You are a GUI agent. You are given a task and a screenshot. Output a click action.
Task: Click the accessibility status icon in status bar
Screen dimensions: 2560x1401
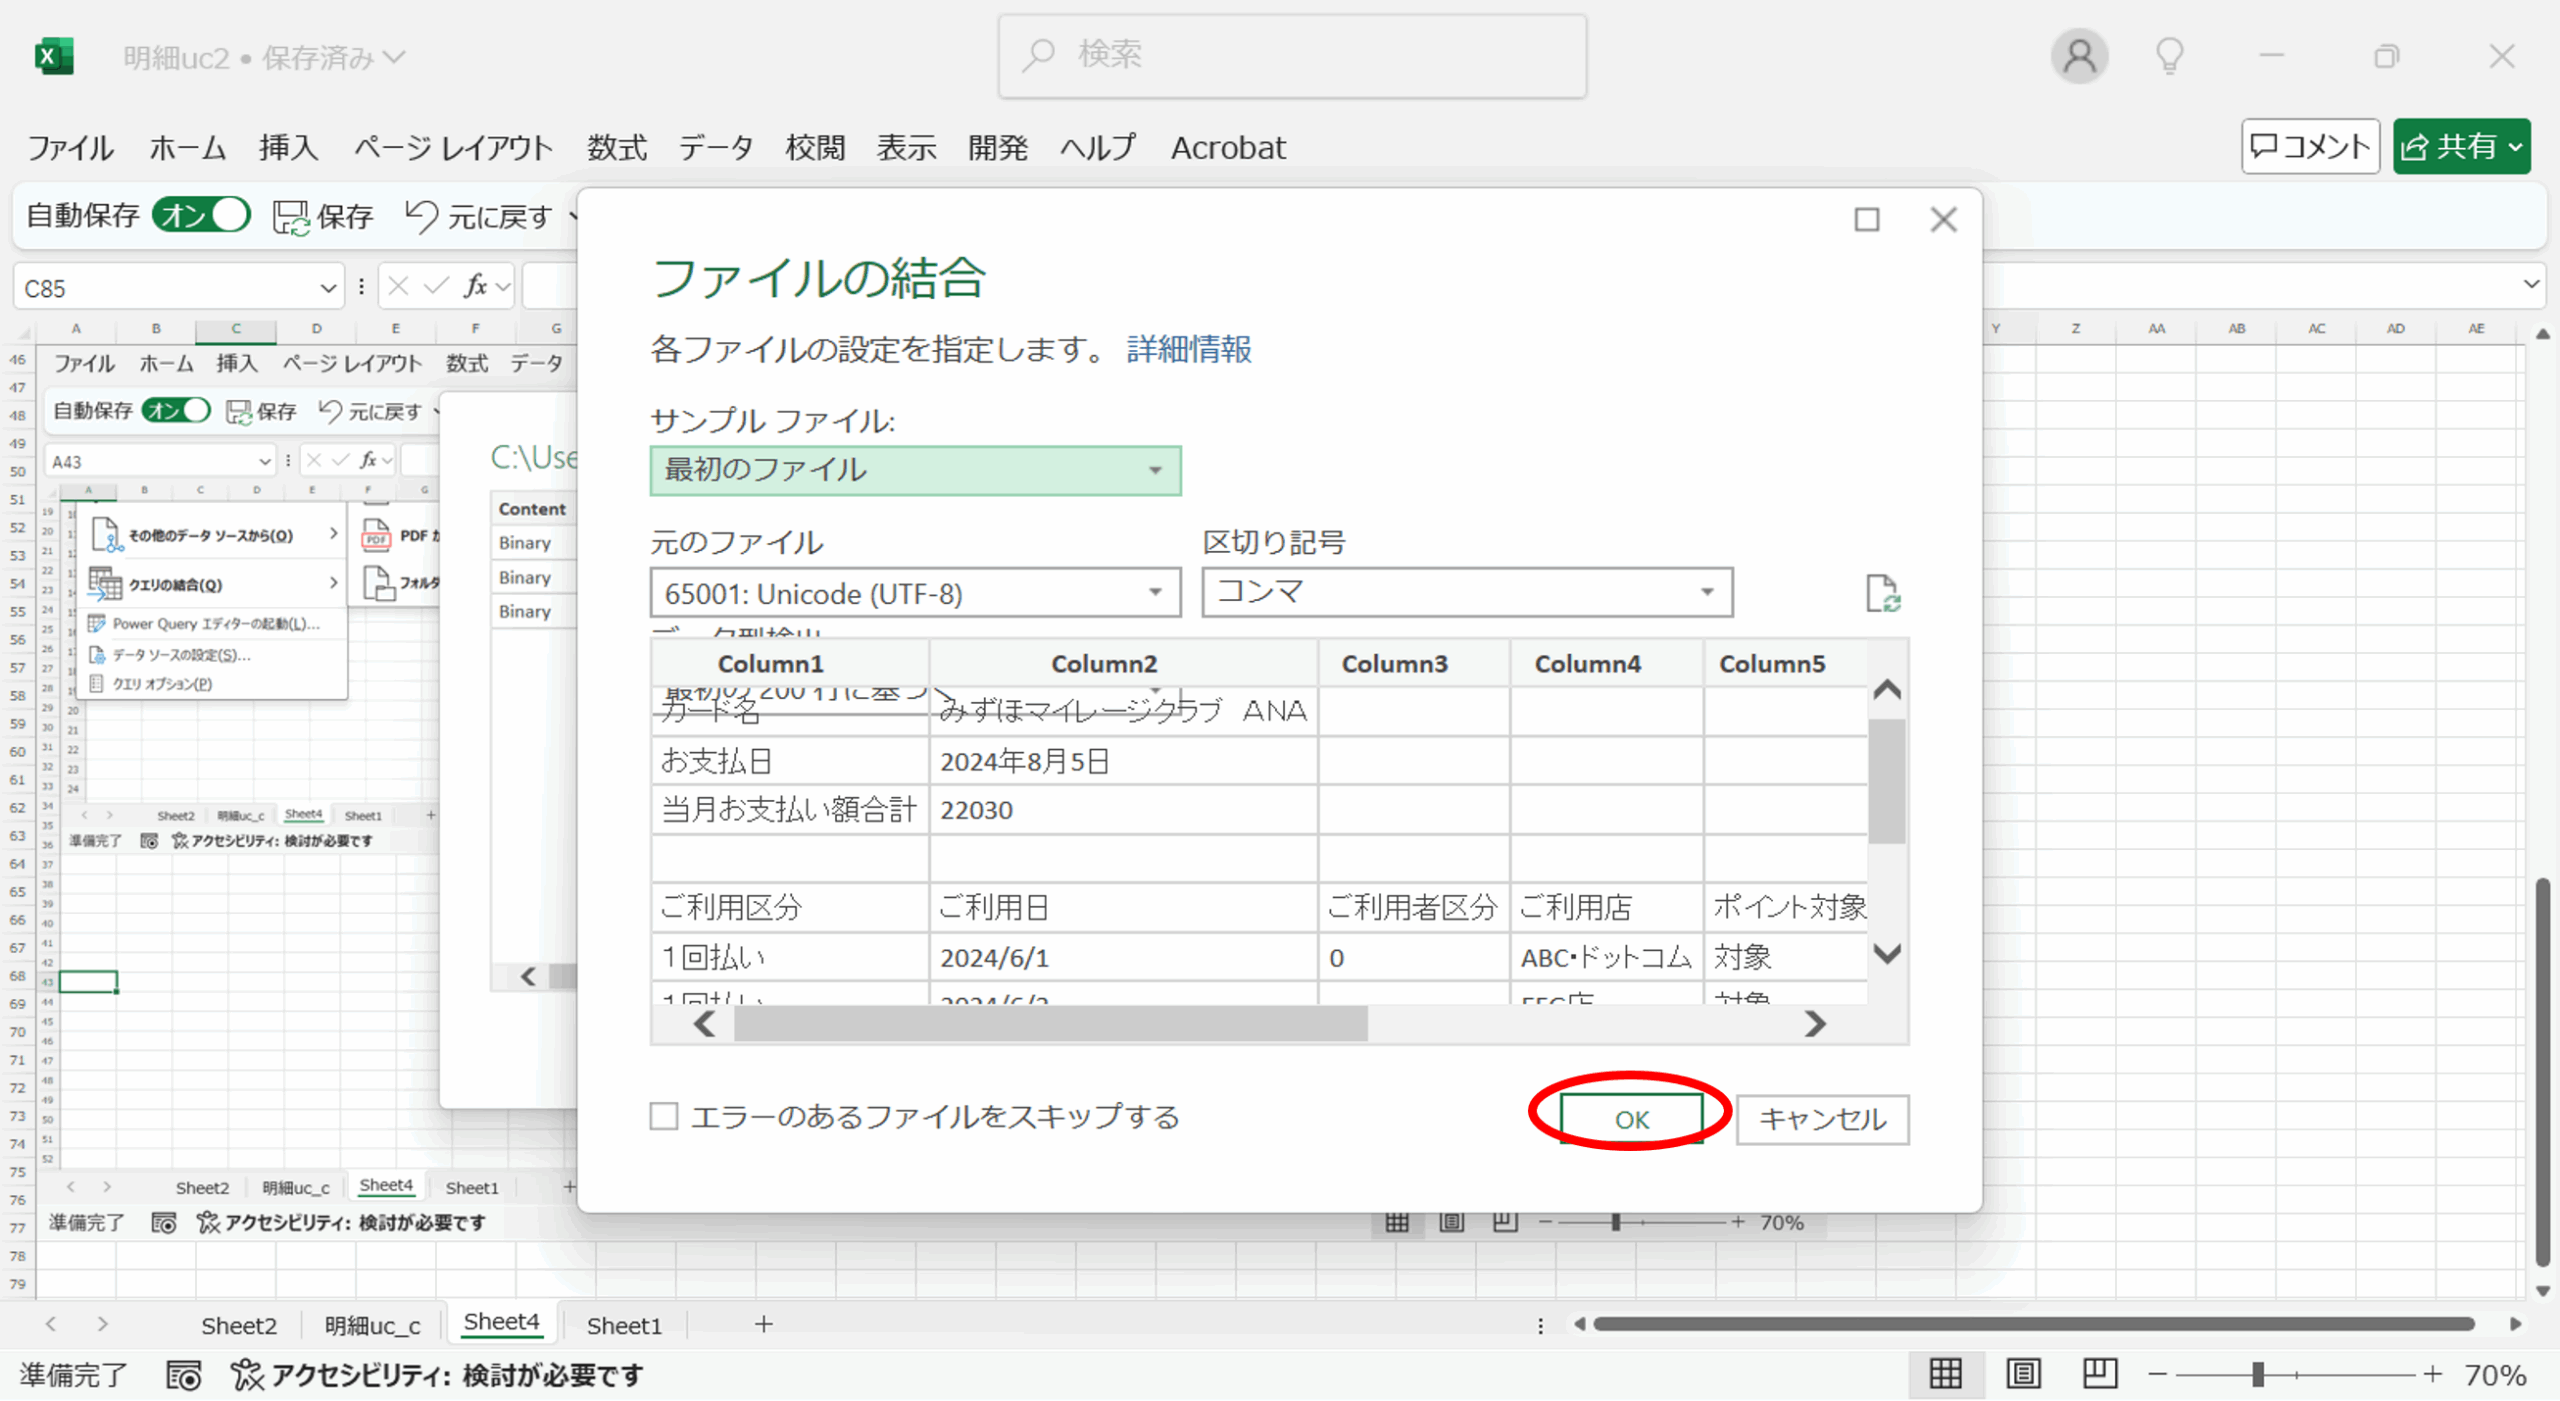point(247,1375)
